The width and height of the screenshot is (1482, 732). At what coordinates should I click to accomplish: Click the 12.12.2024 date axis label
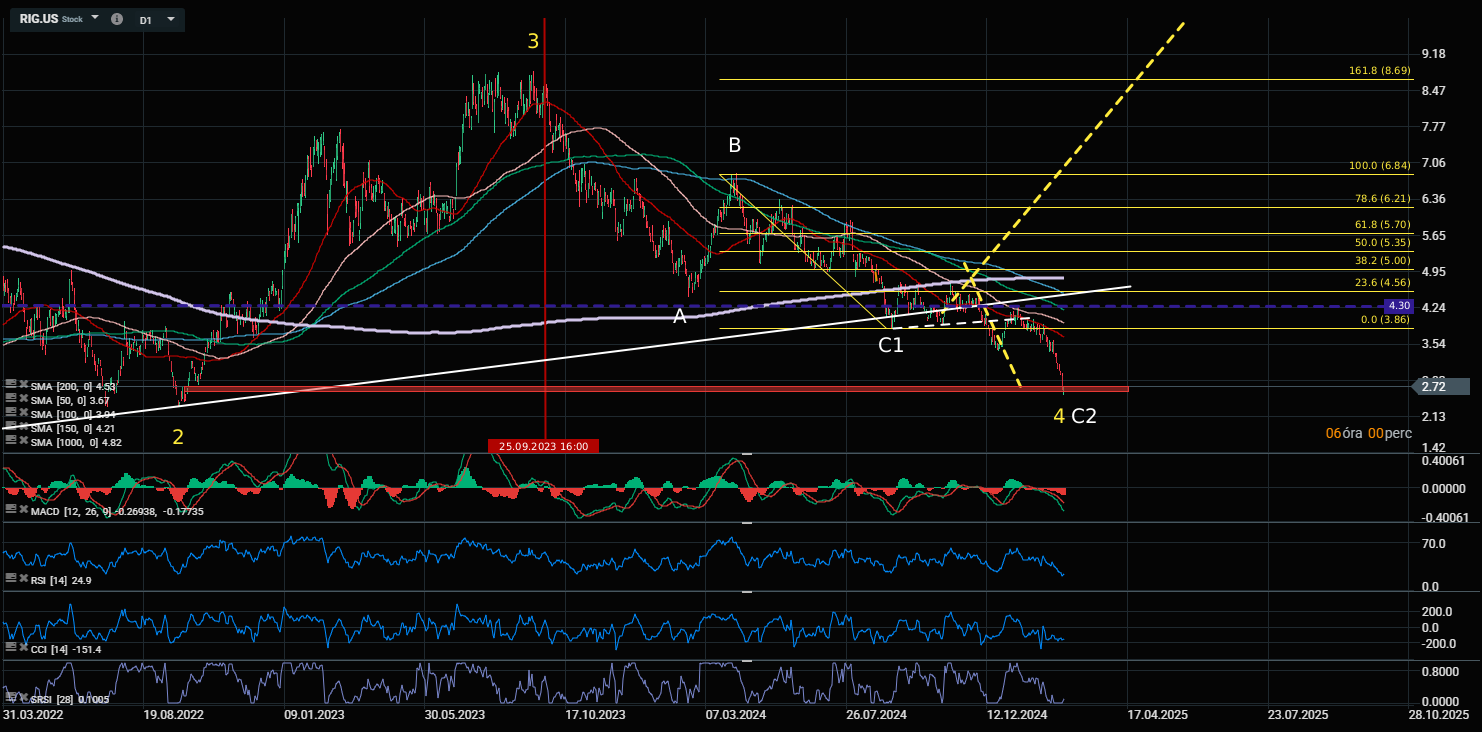(x=1016, y=715)
